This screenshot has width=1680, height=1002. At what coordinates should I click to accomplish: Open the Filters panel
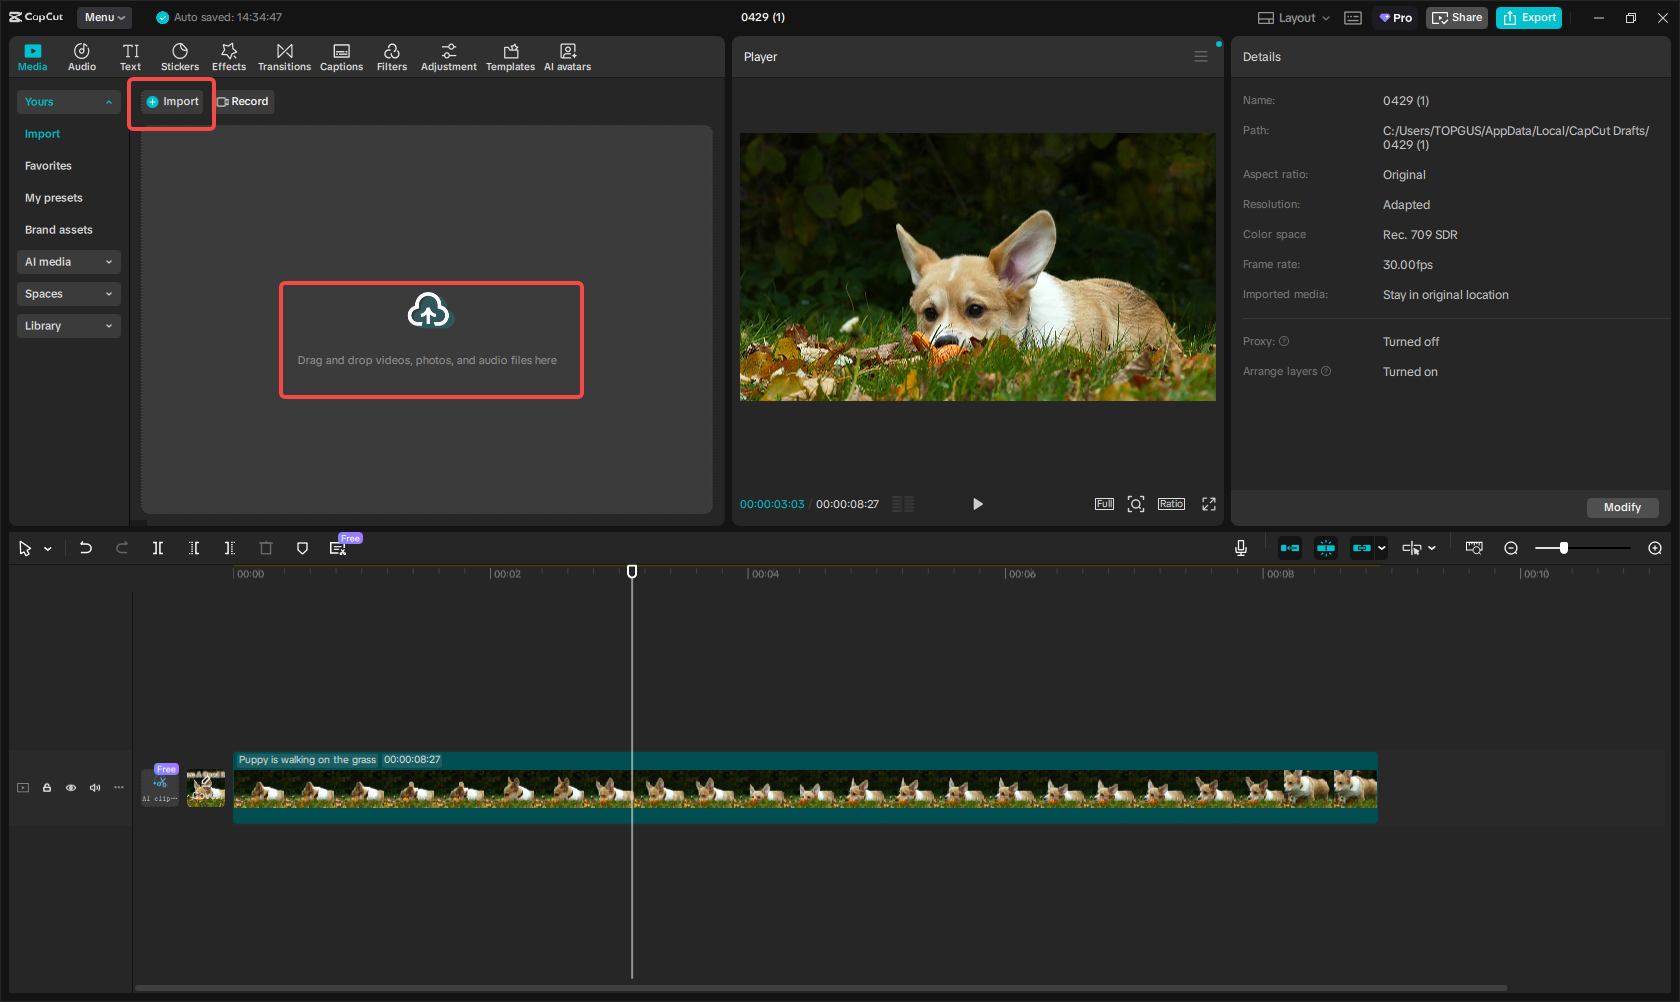(x=391, y=56)
